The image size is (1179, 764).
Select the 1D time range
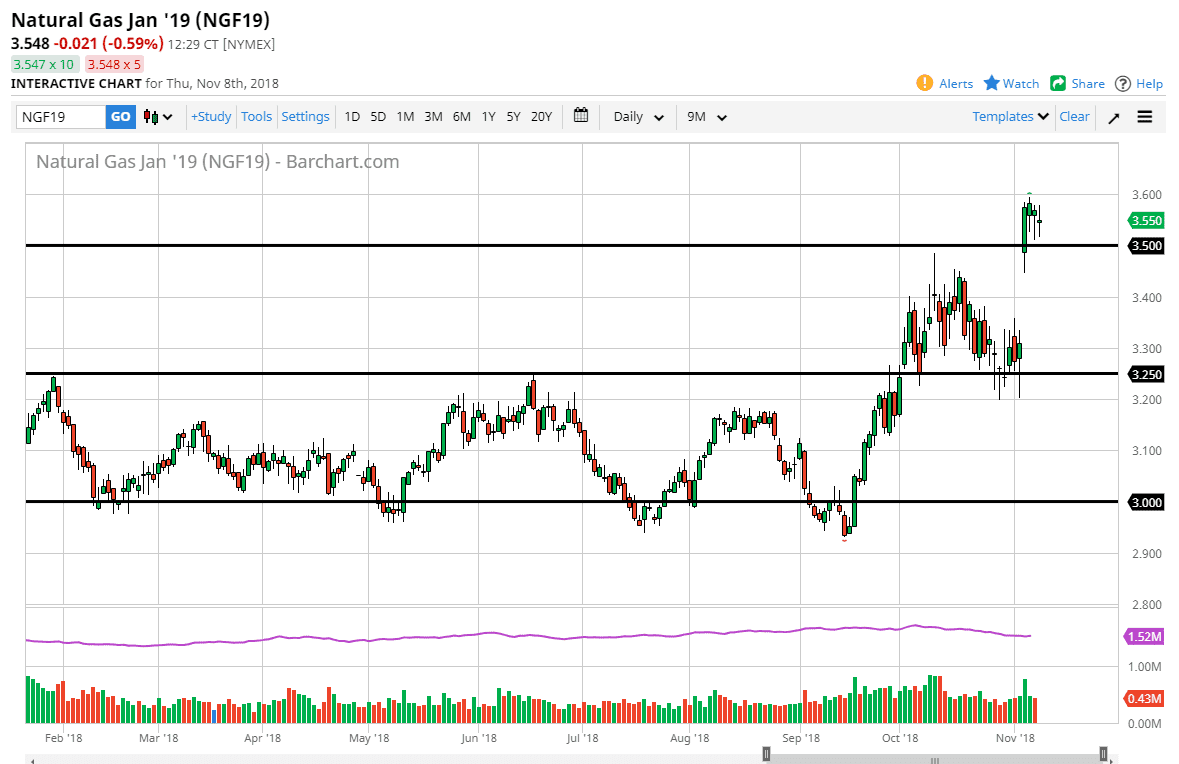coord(352,117)
